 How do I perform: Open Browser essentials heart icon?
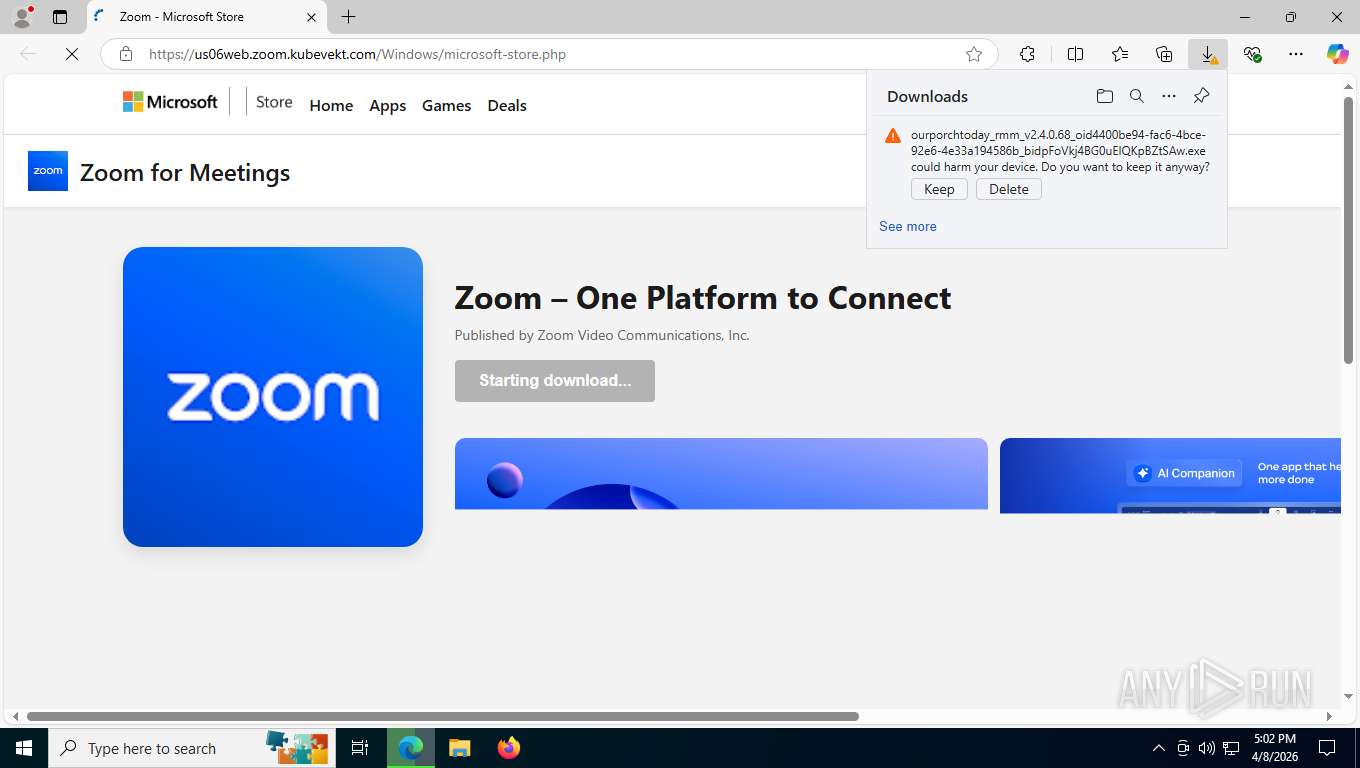tap(1252, 54)
